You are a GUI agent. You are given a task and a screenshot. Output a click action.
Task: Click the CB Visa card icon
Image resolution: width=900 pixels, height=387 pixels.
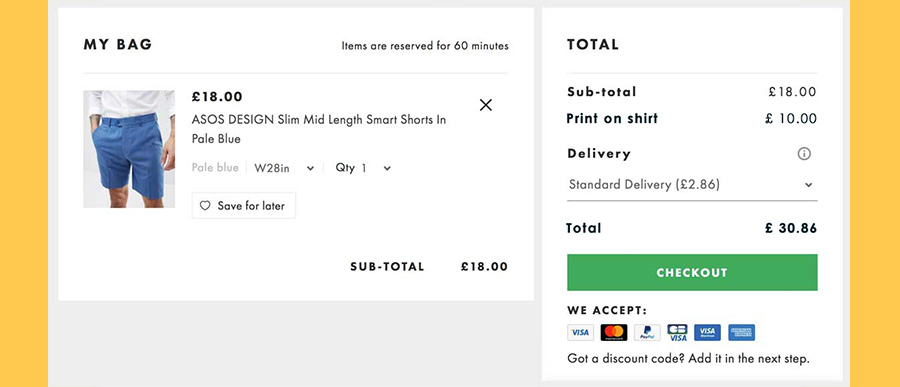(x=677, y=332)
